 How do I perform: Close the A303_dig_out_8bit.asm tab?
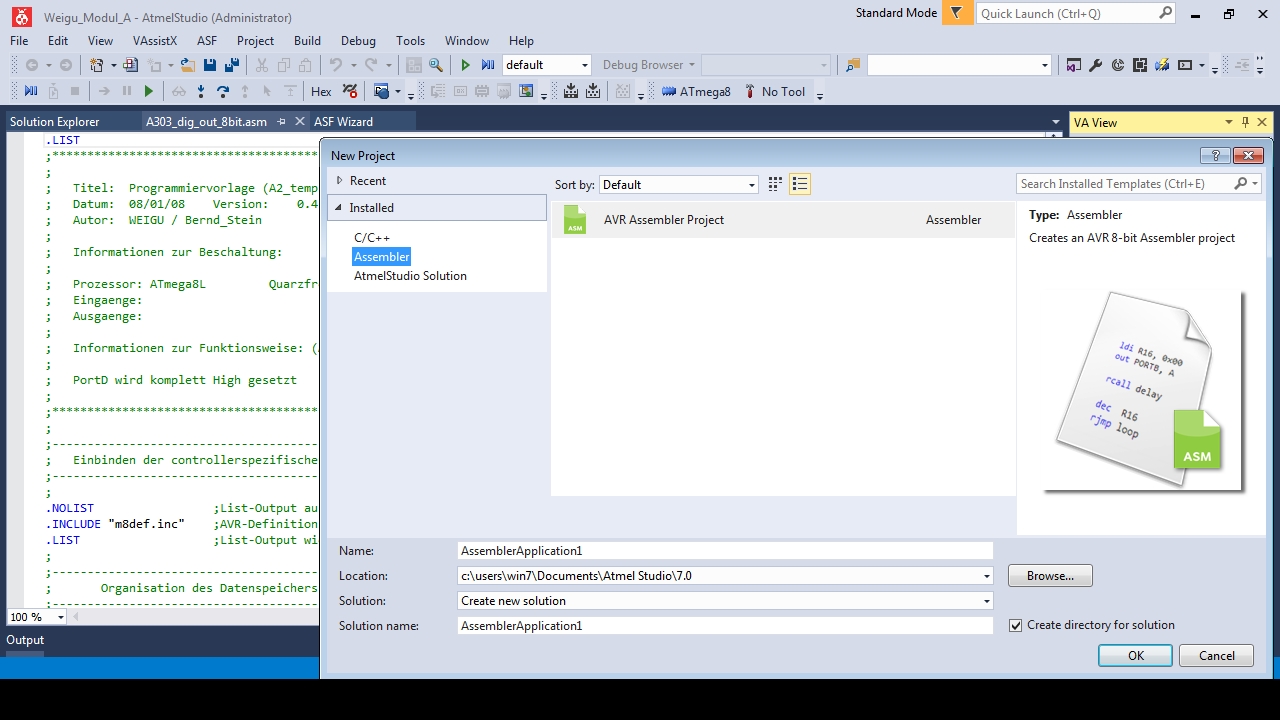click(x=298, y=122)
